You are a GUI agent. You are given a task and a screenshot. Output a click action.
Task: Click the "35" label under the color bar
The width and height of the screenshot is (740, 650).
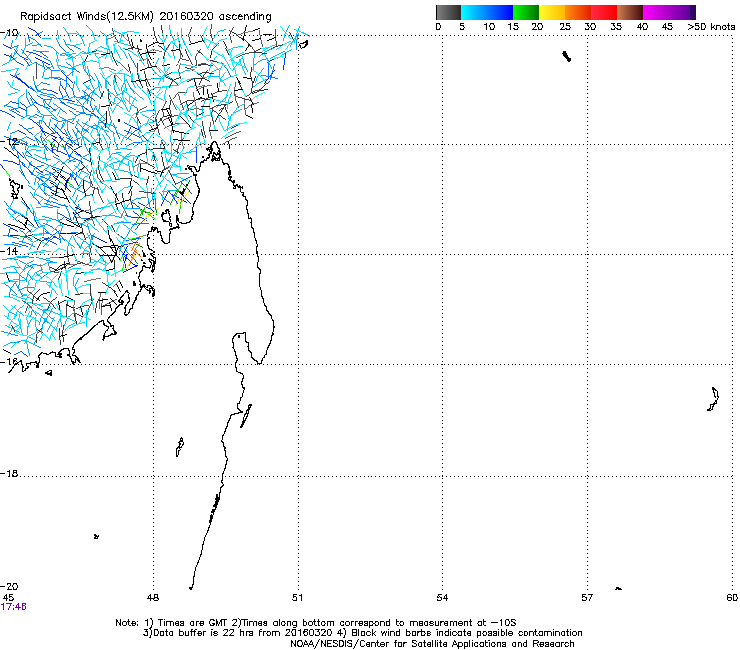(x=616, y=27)
